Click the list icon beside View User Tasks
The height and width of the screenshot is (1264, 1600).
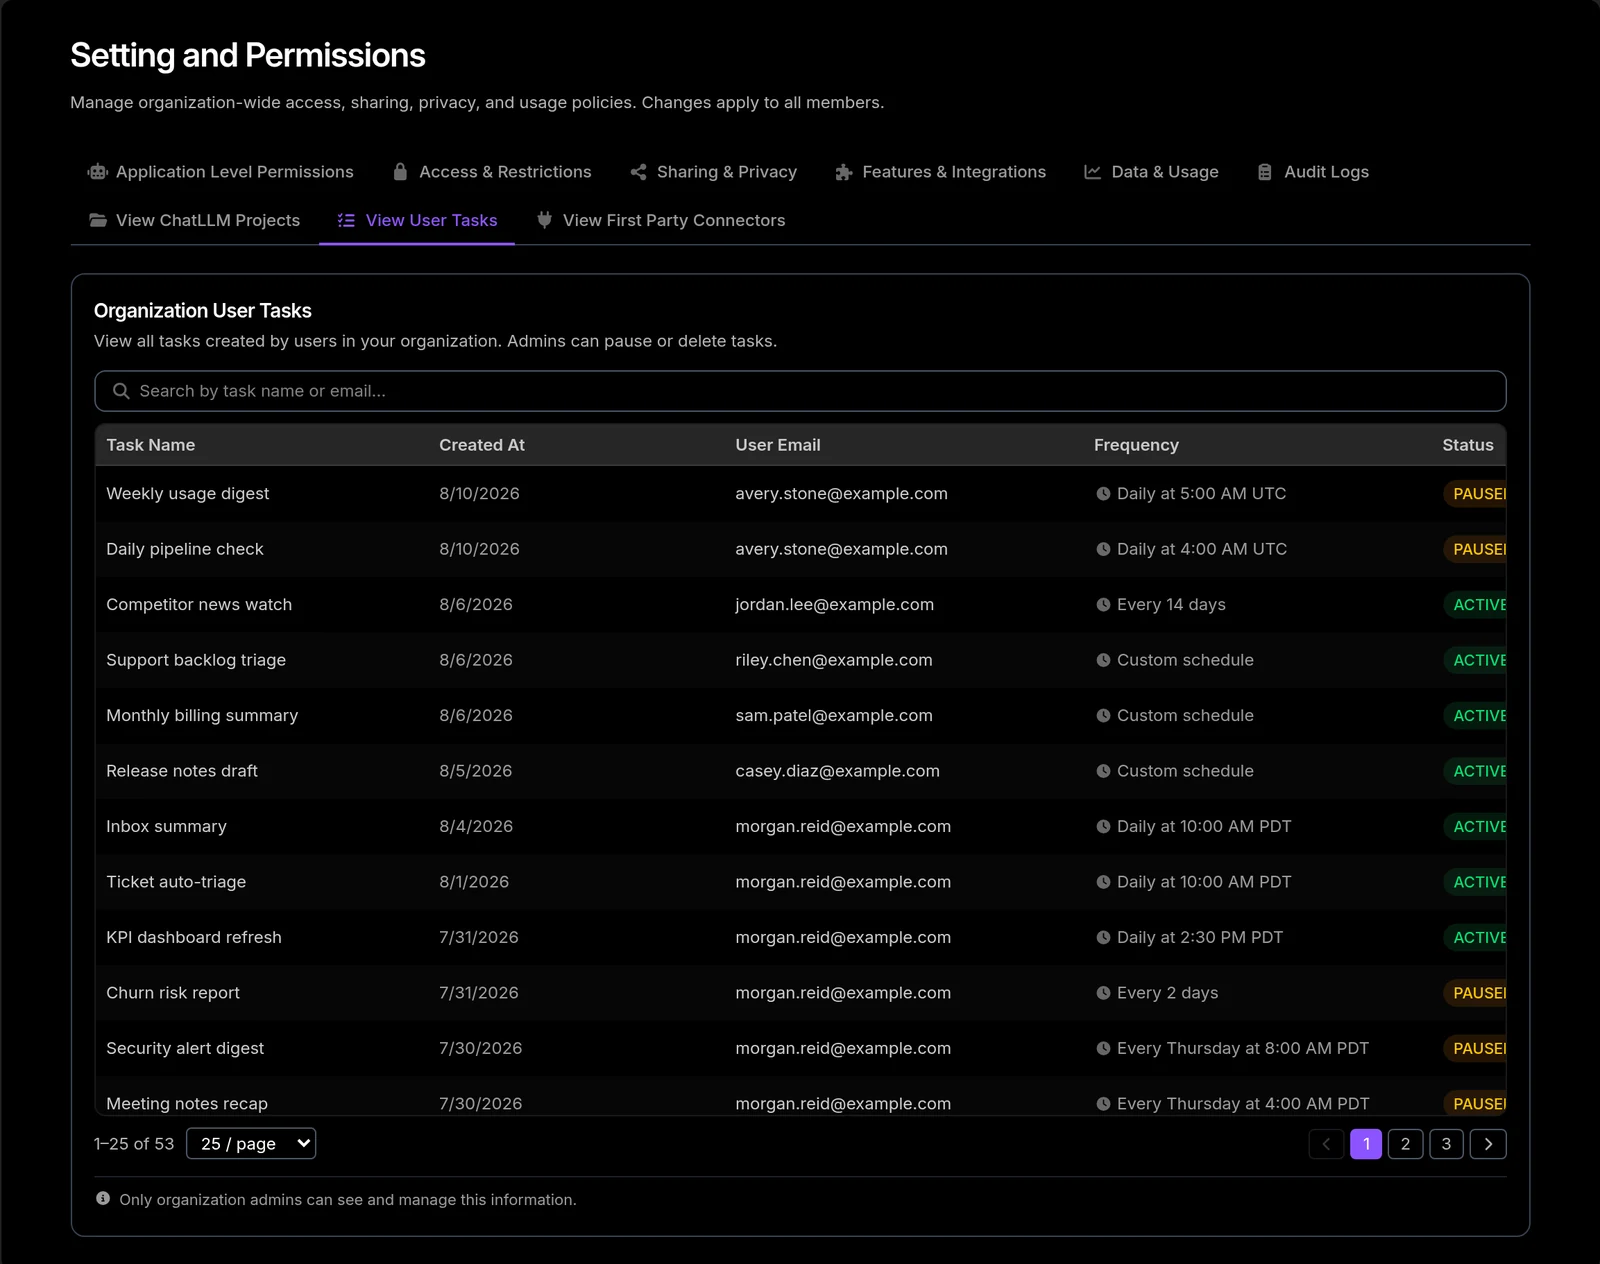click(346, 220)
